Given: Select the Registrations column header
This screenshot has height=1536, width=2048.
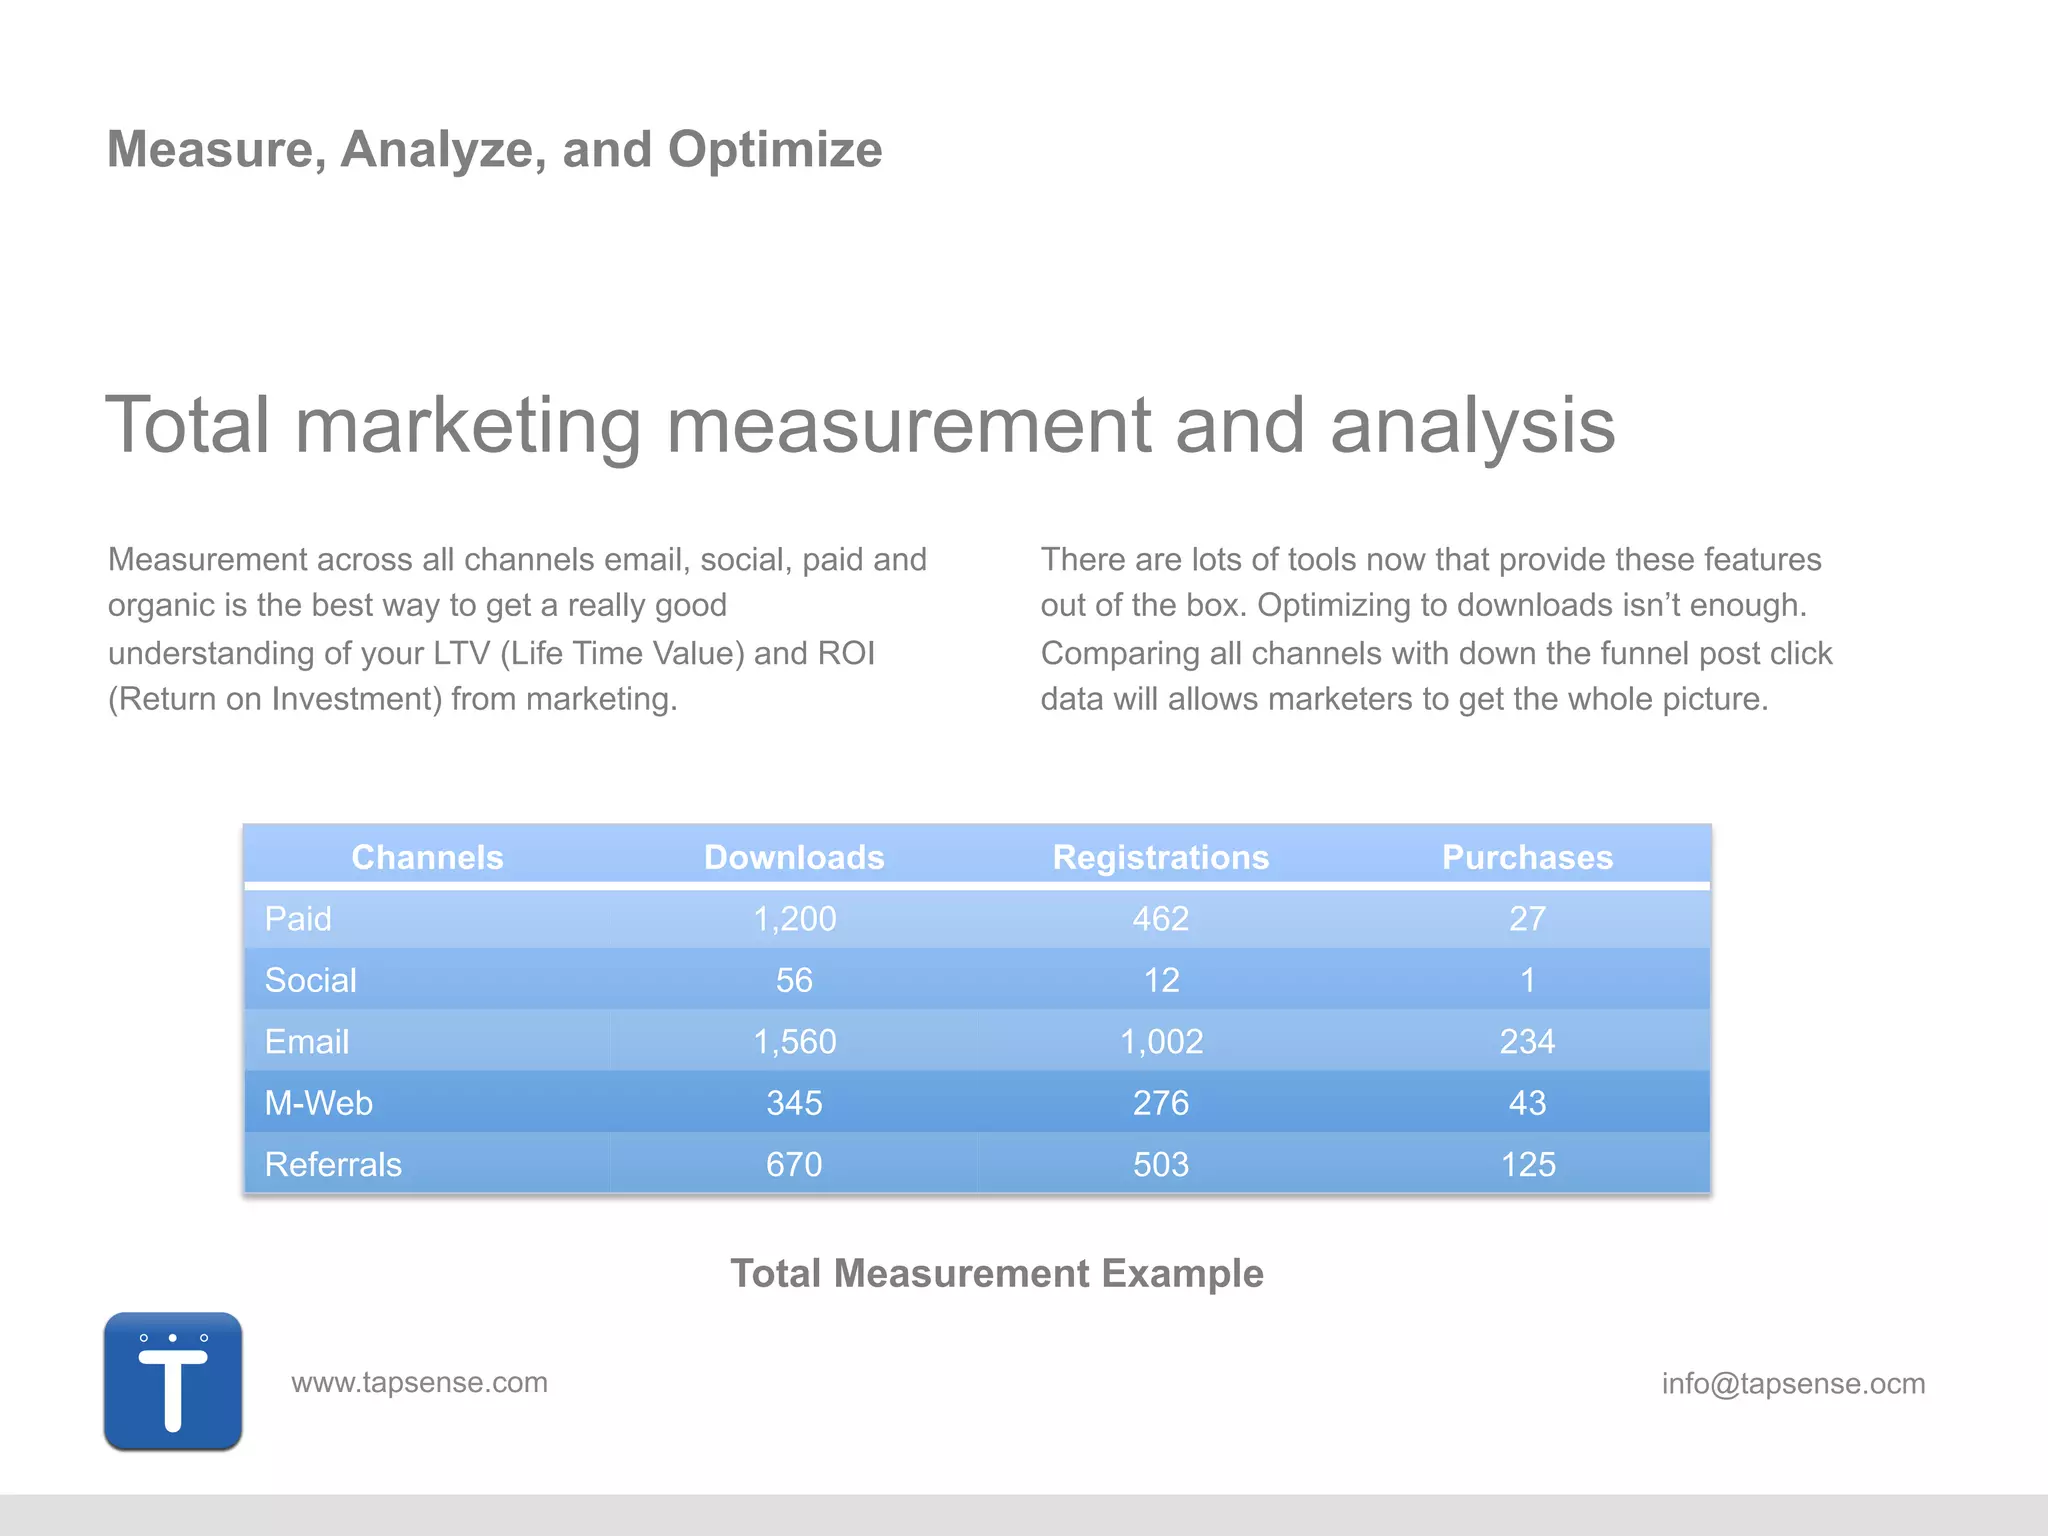Looking at the screenshot, I should coord(1161,857).
